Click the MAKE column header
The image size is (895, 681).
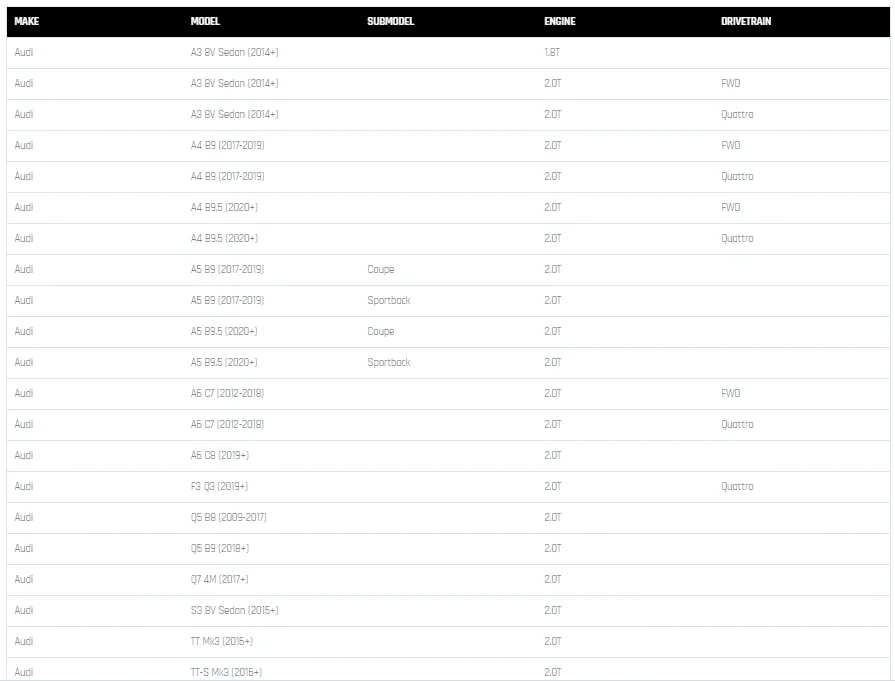click(x=26, y=21)
